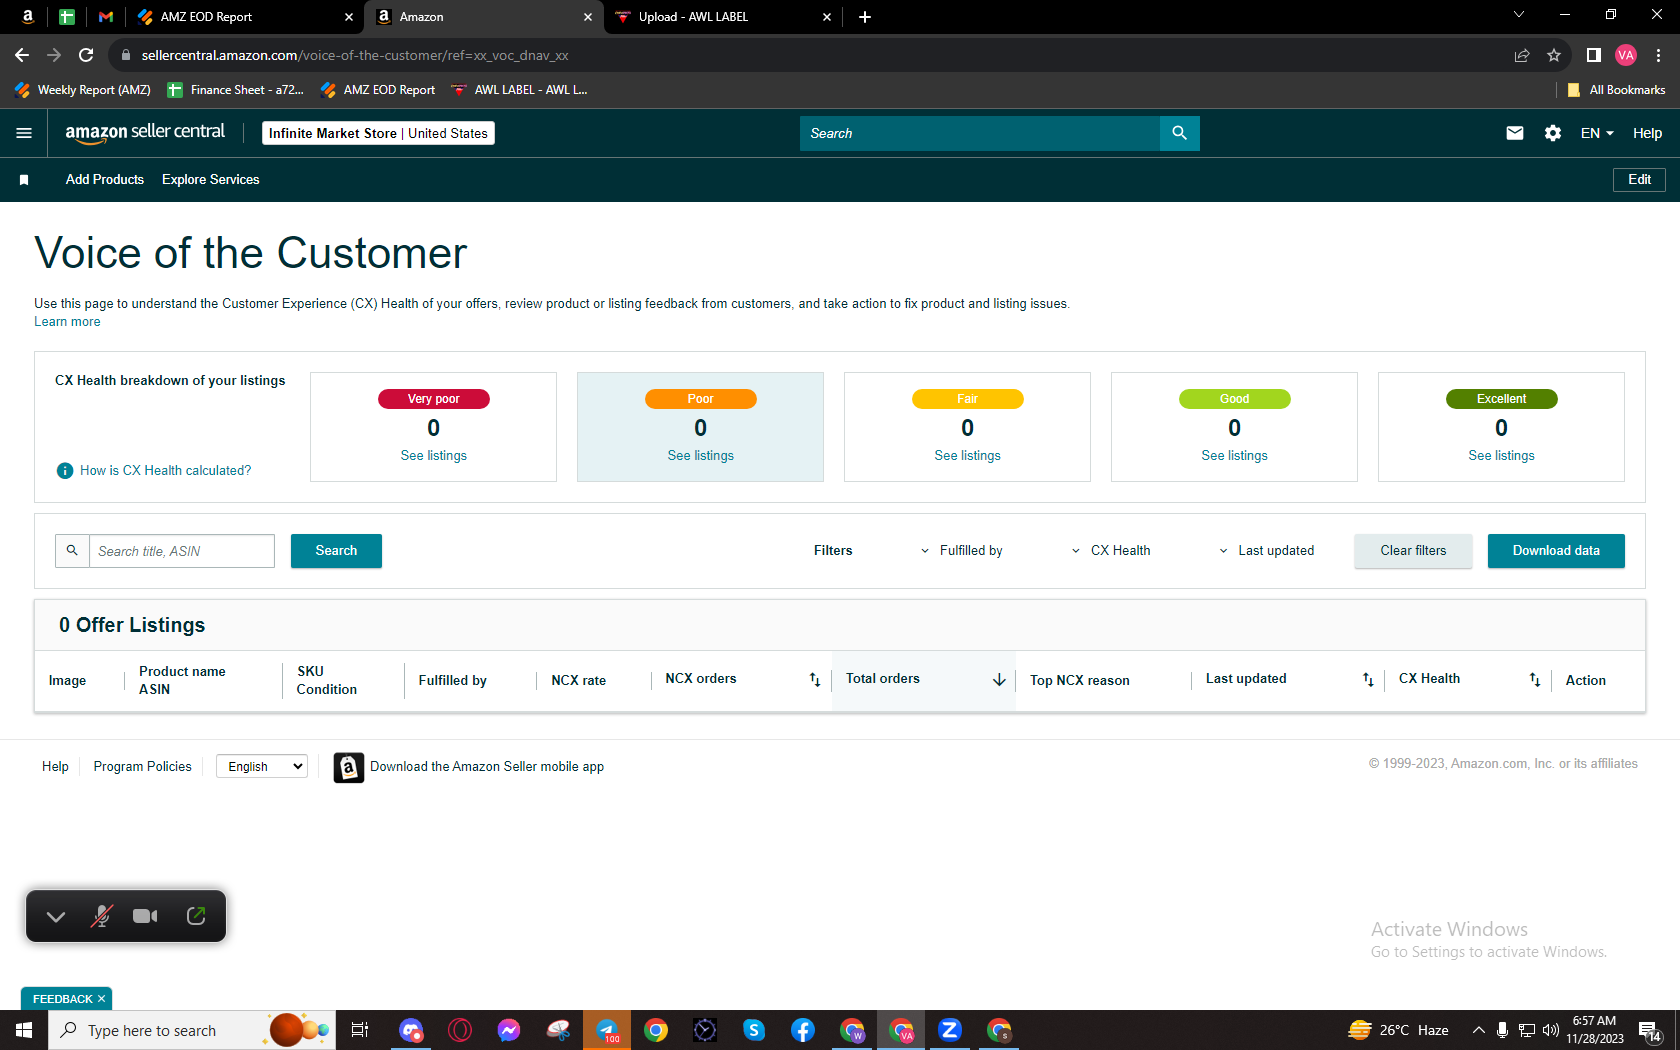Click the Search title, ASIN field

pos(182,551)
